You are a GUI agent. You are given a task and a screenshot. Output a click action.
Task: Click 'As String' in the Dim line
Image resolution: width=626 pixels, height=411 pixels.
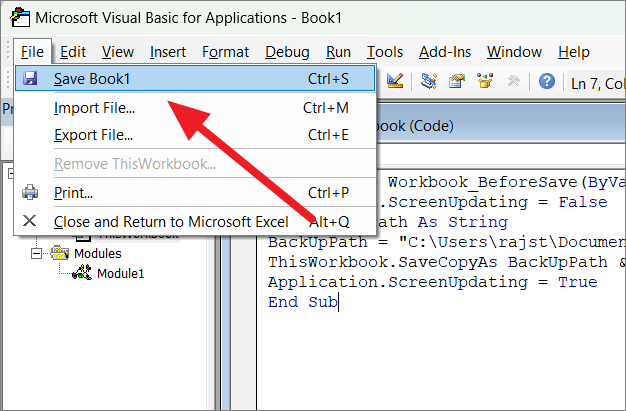tap(462, 222)
